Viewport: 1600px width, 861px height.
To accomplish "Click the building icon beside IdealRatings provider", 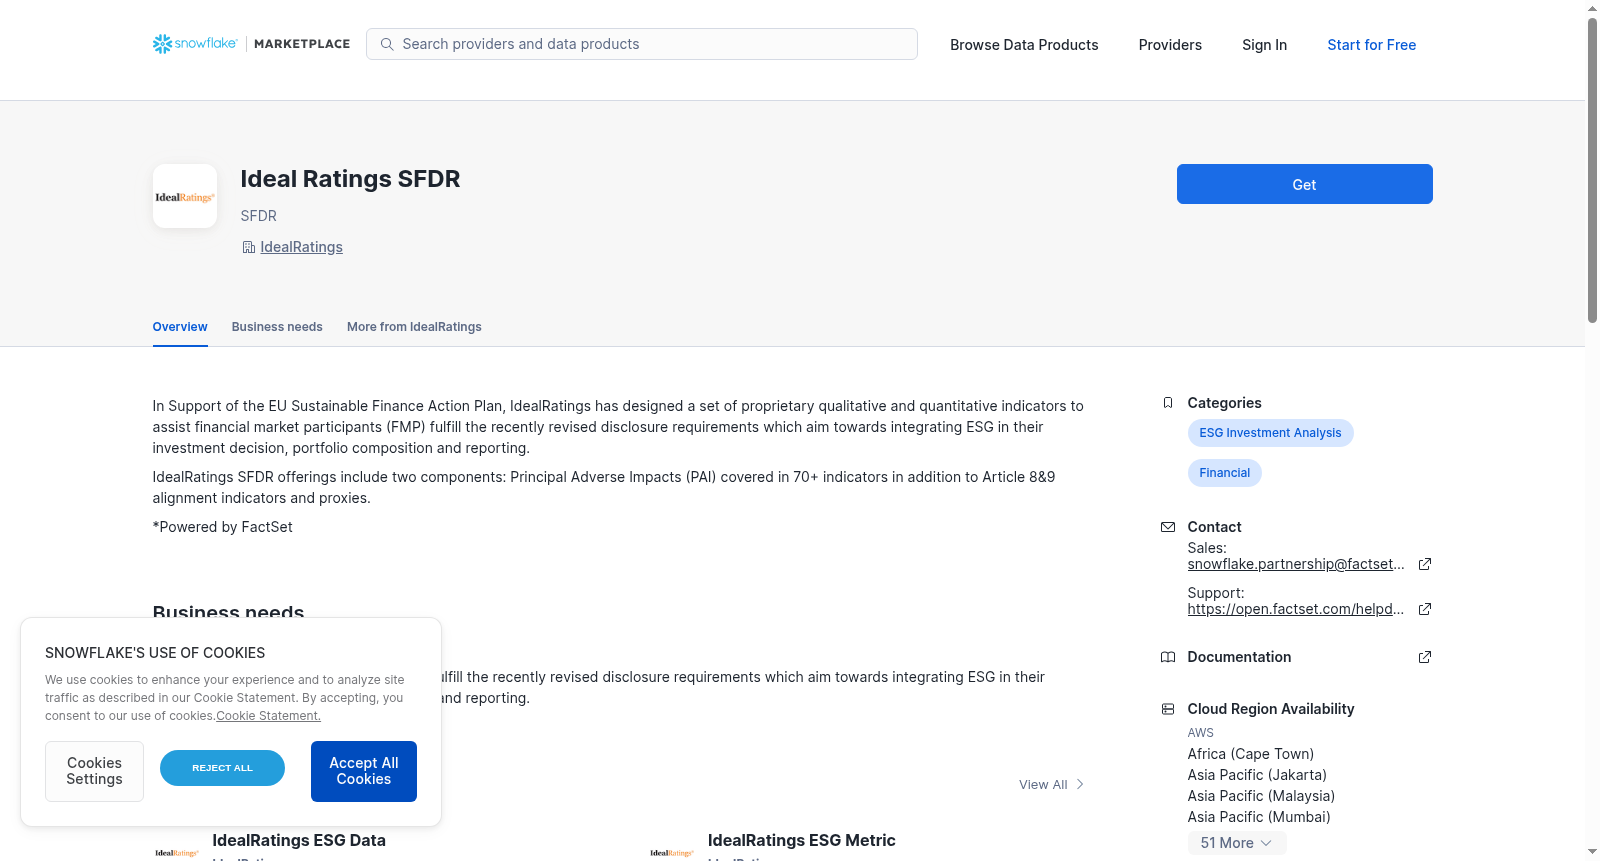I will click(x=249, y=247).
